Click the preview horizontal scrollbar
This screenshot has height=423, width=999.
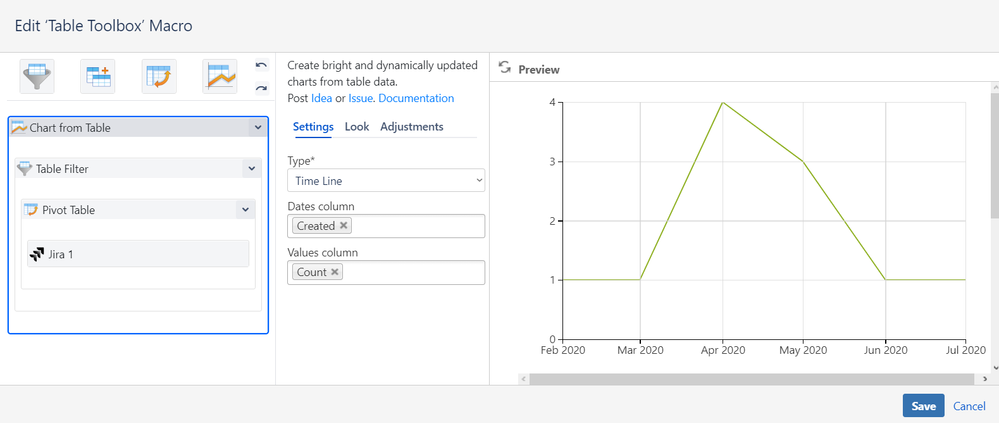[750, 378]
